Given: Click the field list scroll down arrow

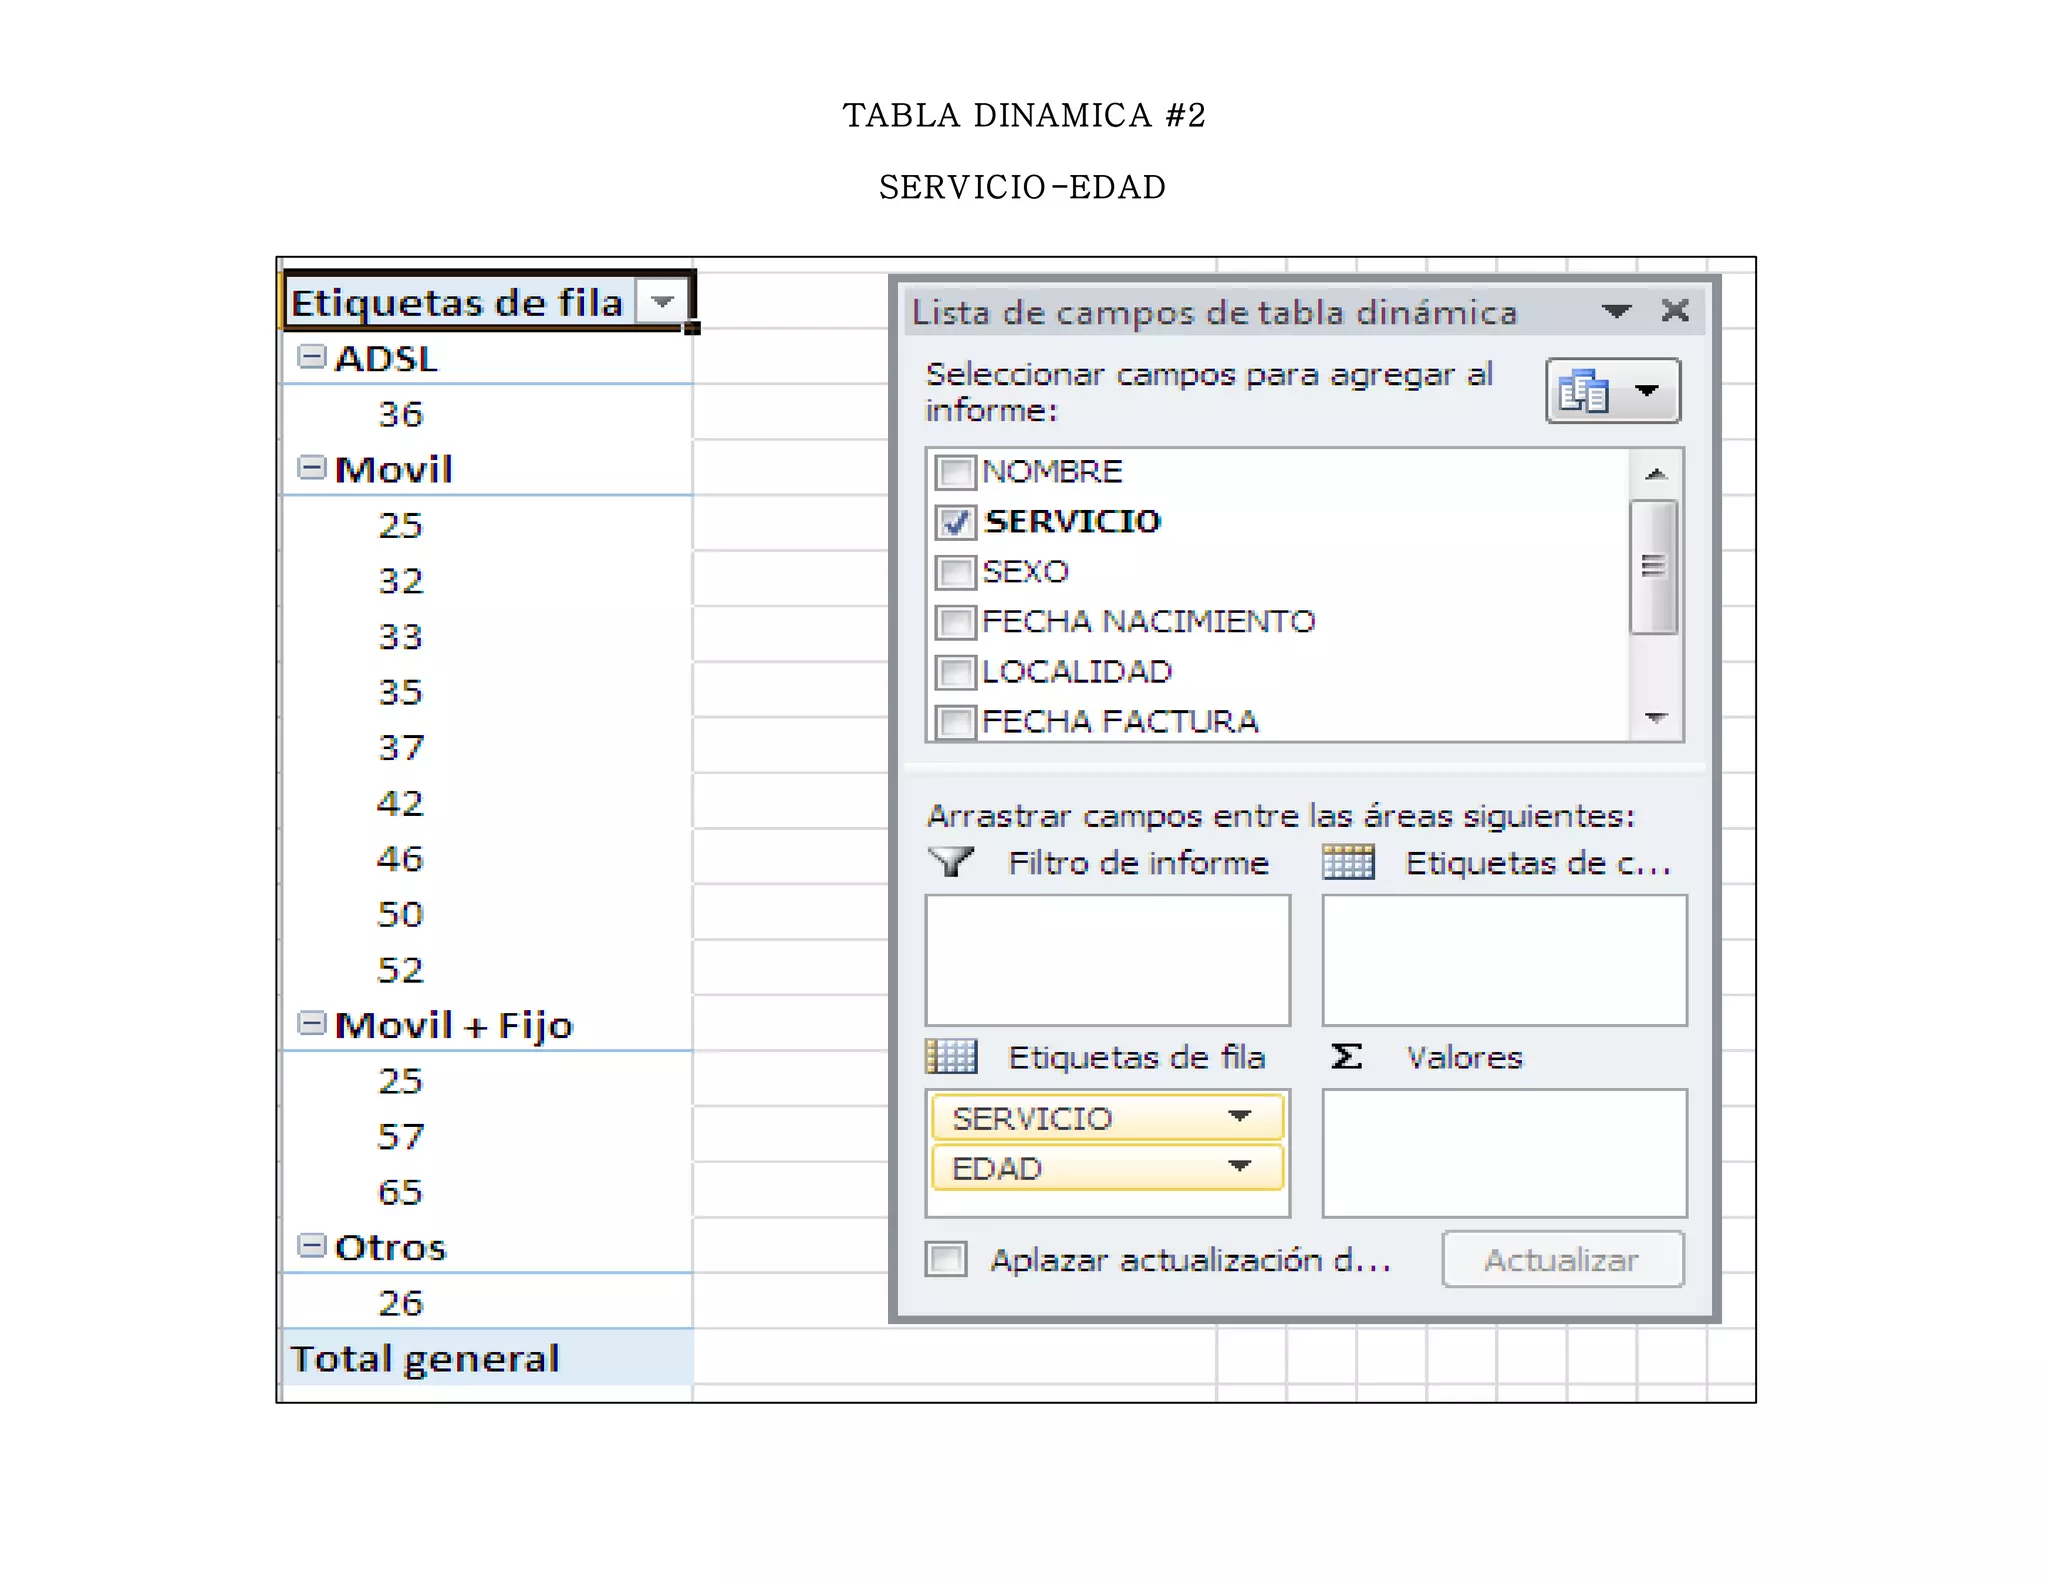Looking at the screenshot, I should click(1656, 717).
